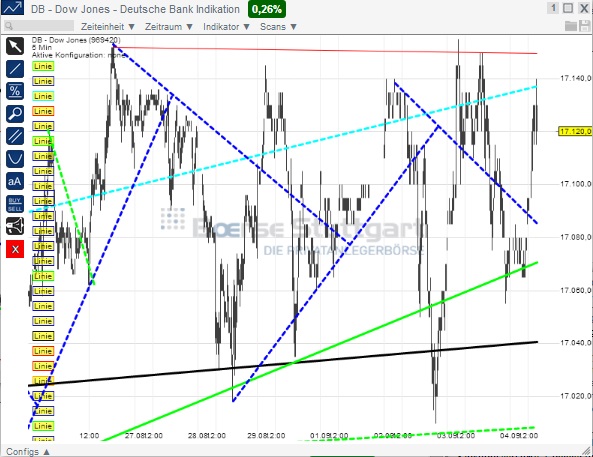Click the chart title 'DB - Dow Jones (969420)'
This screenshot has width=593, height=457.
(76, 40)
